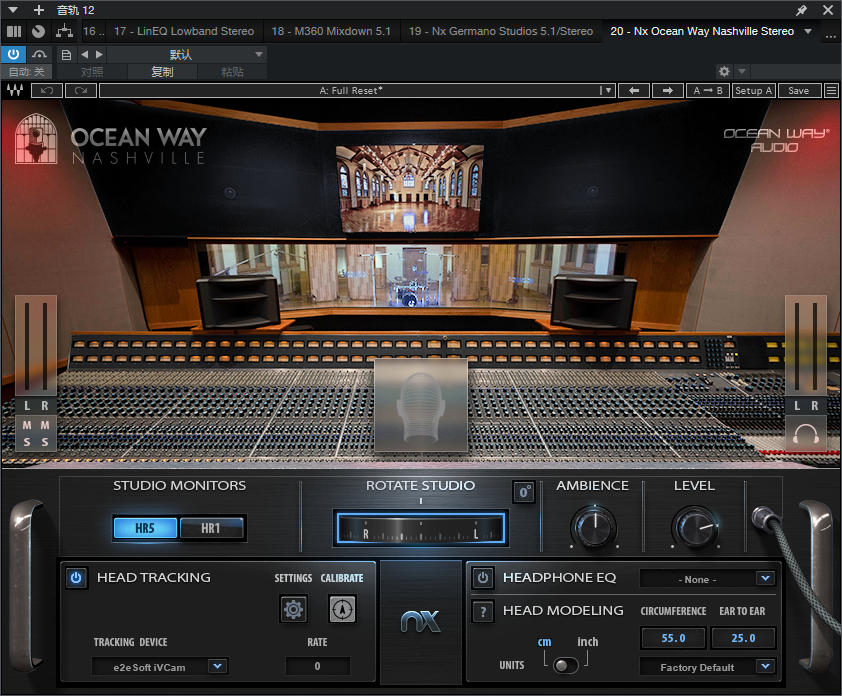Go to the next host preset arrow
This screenshot has width=842, height=696.
(x=99, y=54)
